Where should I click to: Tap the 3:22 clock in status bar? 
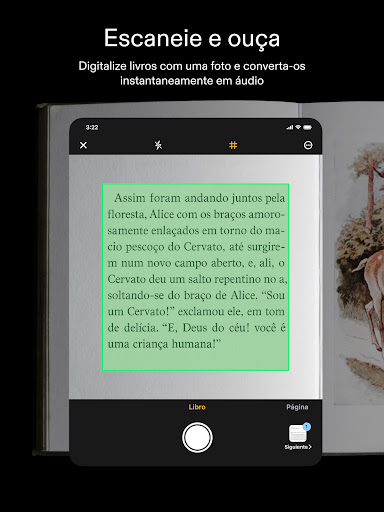[92, 127]
